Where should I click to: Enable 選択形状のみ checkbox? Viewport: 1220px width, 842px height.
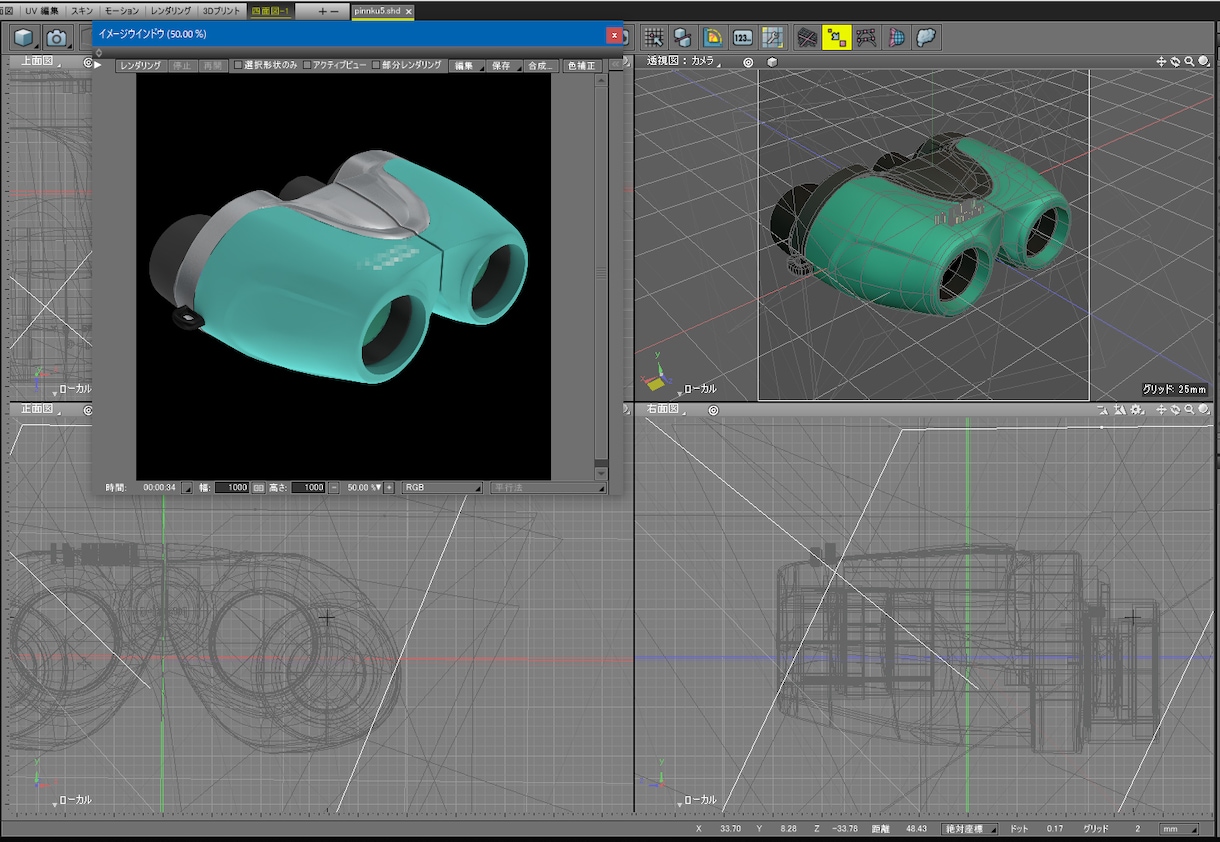(x=238, y=65)
